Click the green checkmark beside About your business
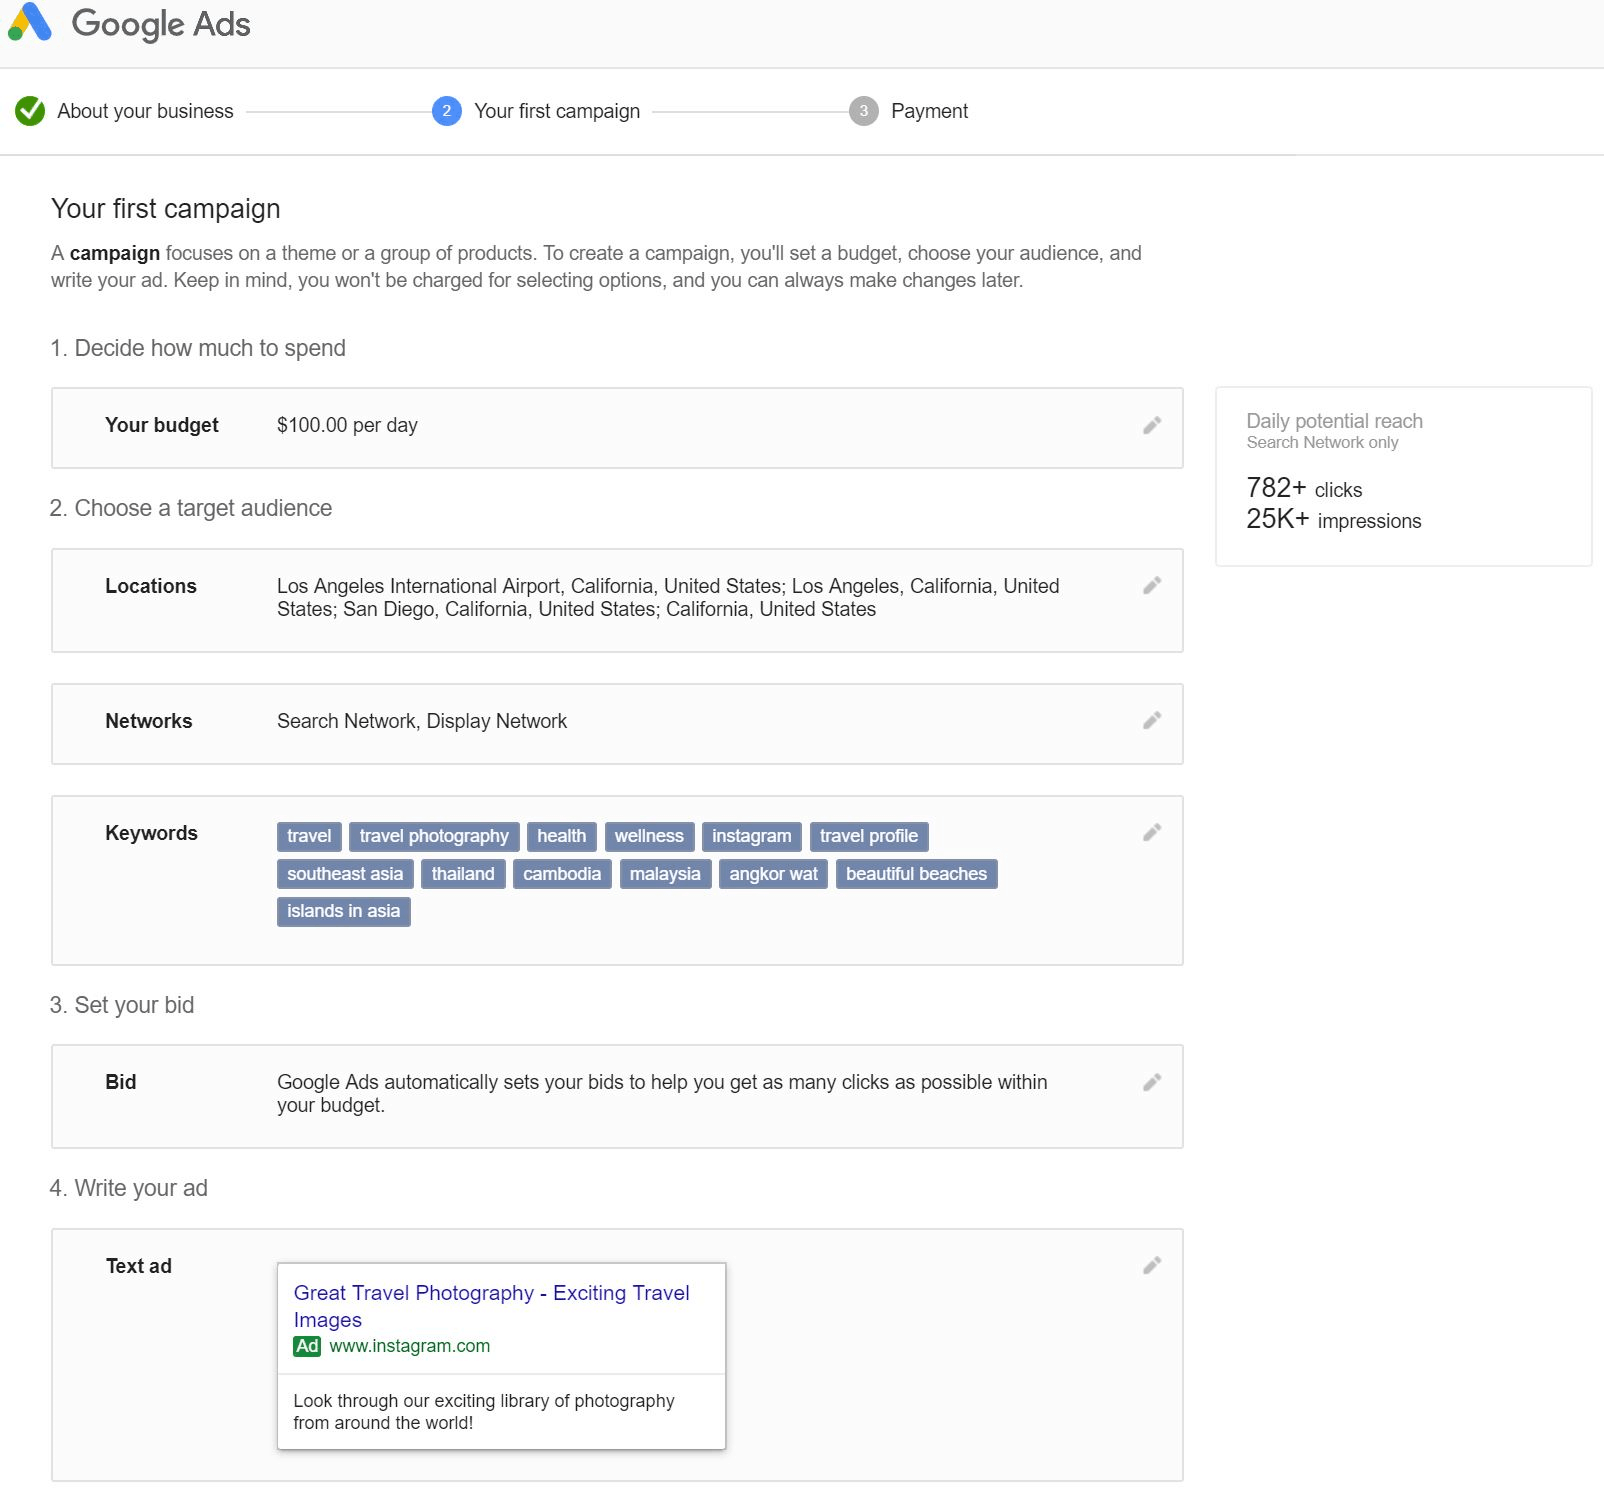The image size is (1604, 1489). pos(30,111)
